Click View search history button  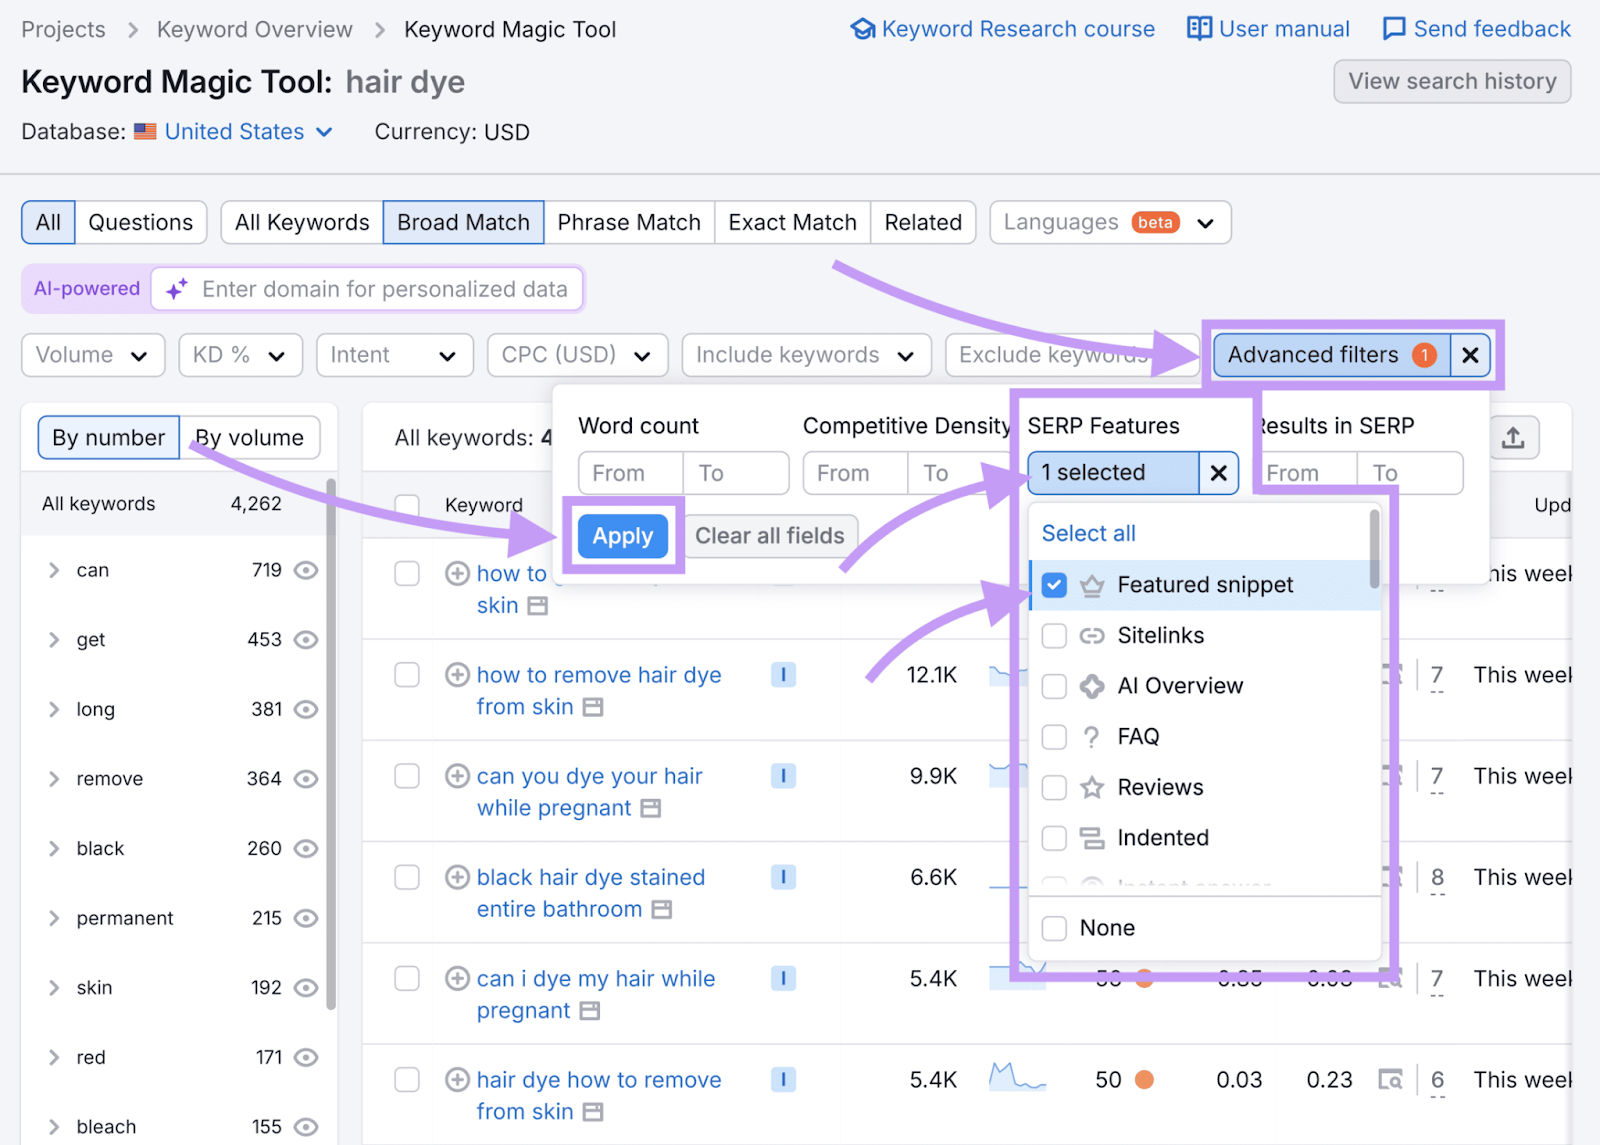1451,81
